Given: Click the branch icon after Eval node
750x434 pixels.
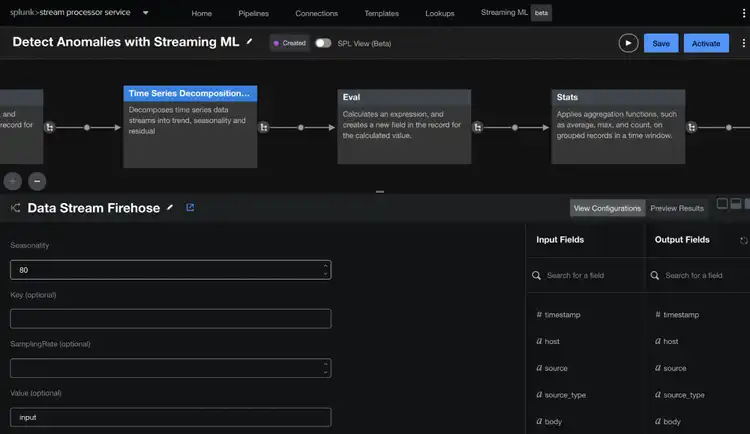Looking at the screenshot, I should point(478,127).
